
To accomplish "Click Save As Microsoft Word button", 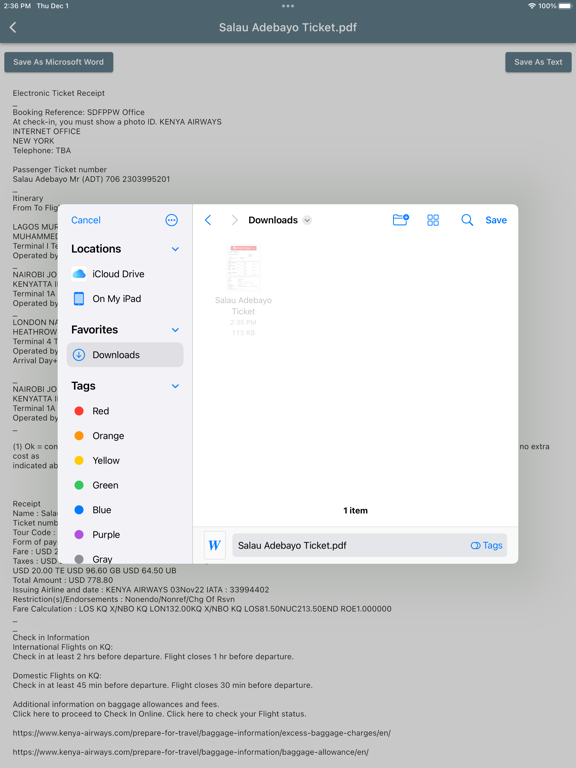I will click(x=59, y=62).
